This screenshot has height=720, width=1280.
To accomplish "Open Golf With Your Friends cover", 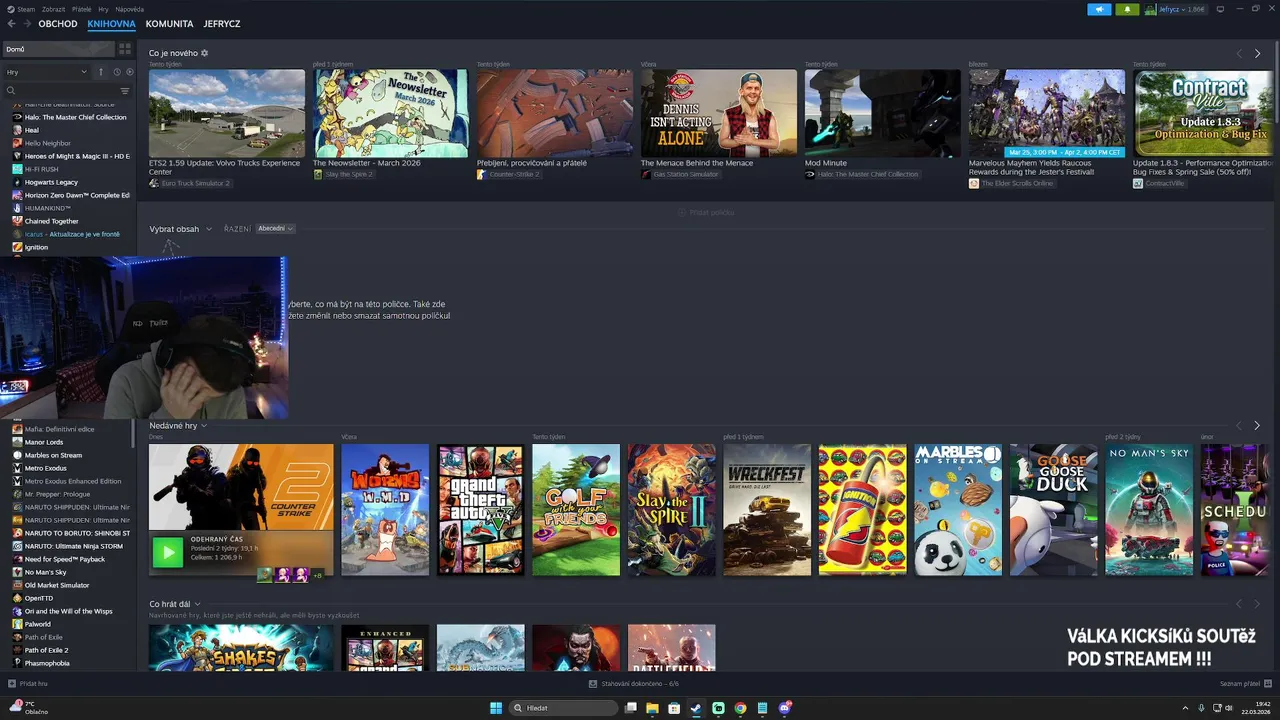I will click(x=576, y=510).
